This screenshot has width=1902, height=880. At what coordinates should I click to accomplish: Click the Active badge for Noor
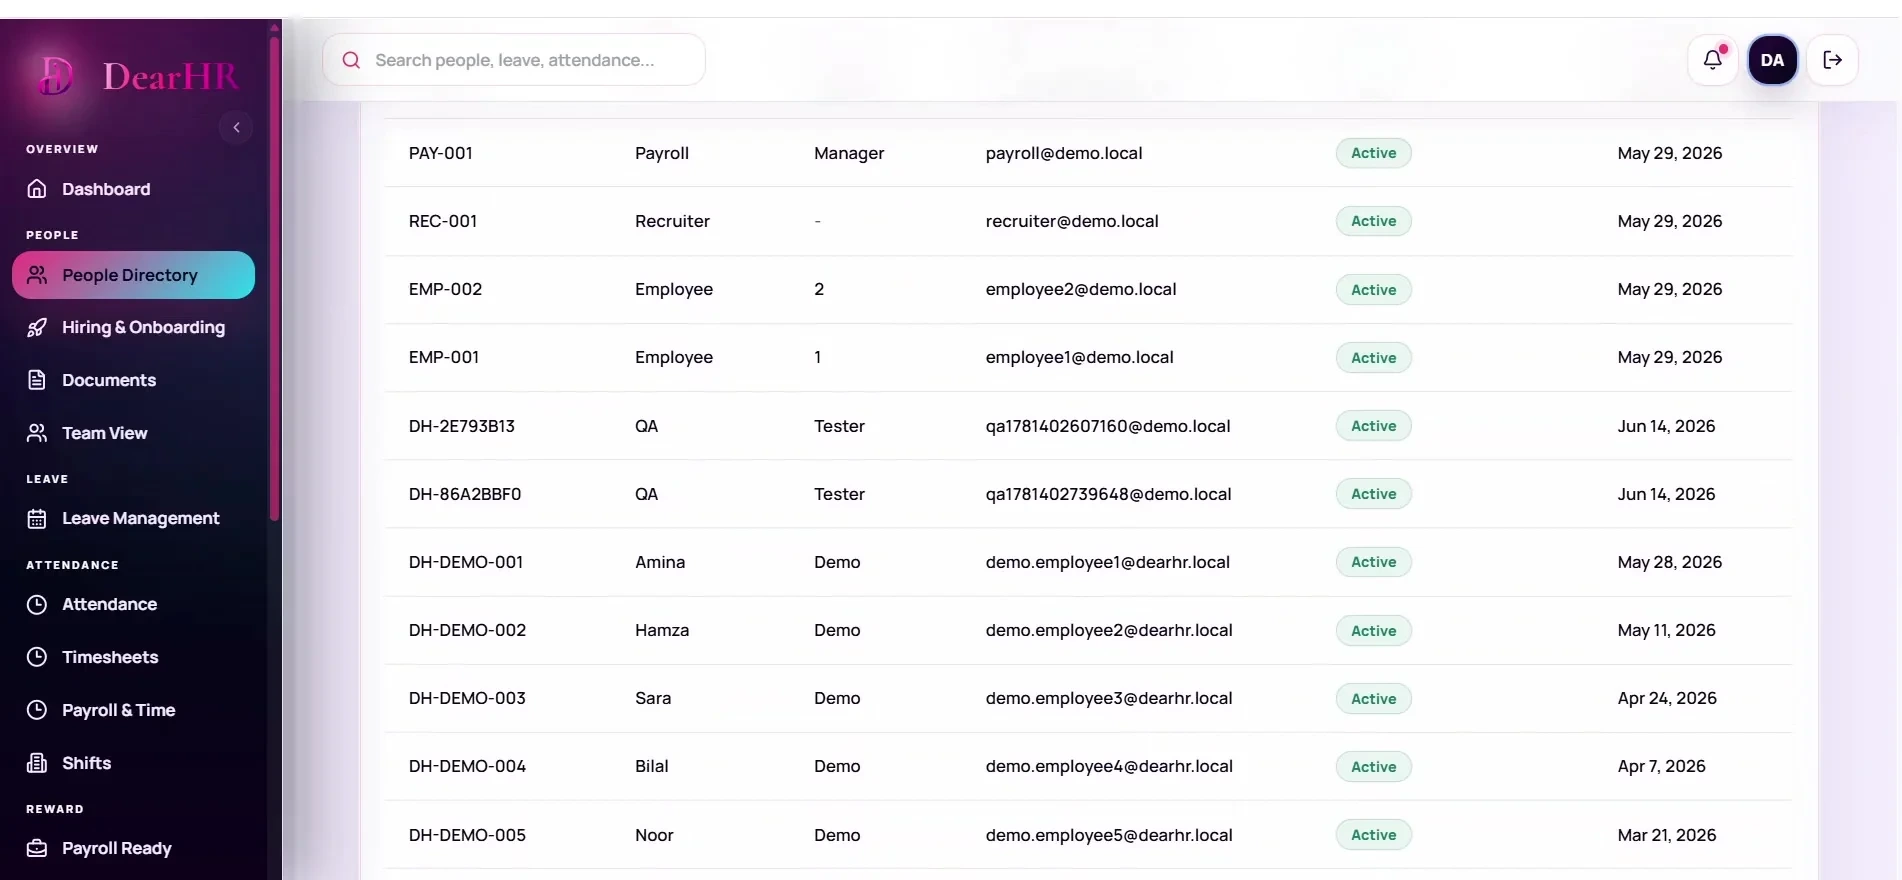click(x=1374, y=835)
